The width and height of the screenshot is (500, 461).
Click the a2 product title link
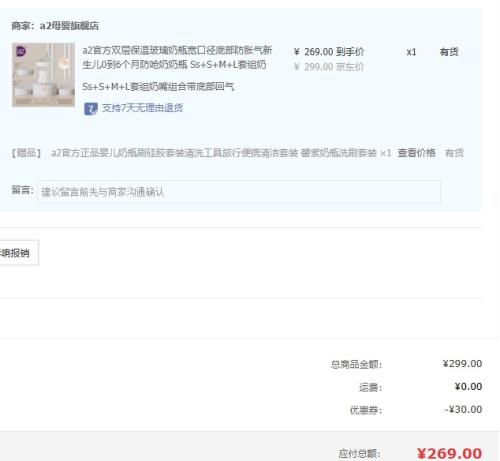pyautogui.click(x=177, y=57)
